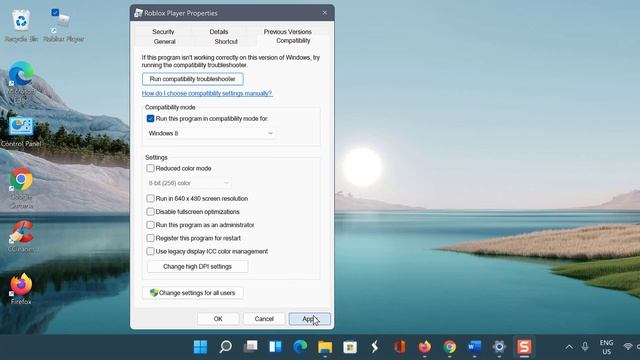
Task: Click Run compatibility troubleshooter button
Action: coord(193,79)
